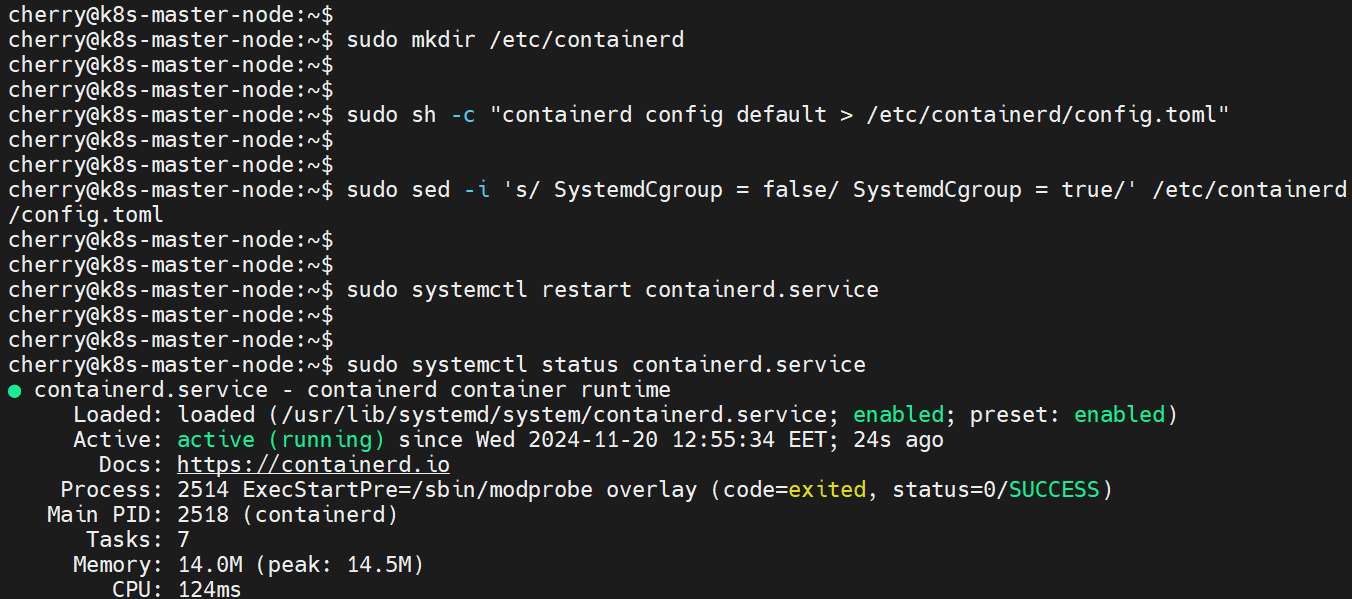Open the https://containerd.io docs link
Viewport: 1352px width, 599px height.
313,465
